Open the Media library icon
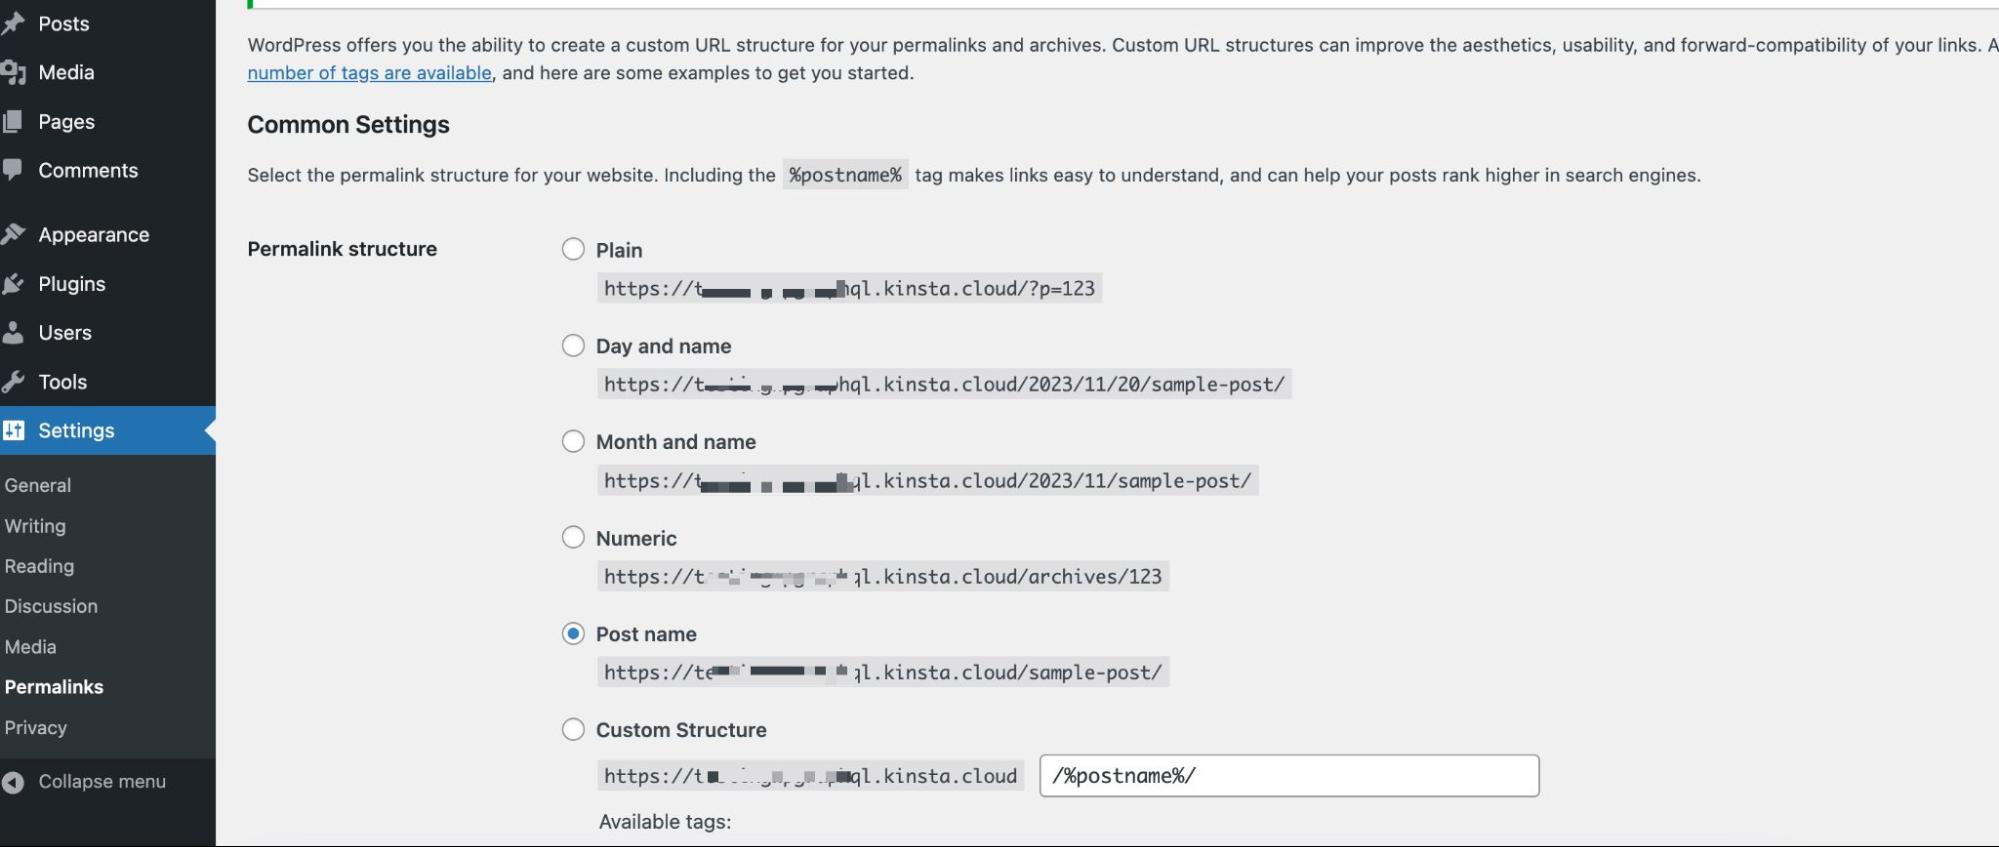Viewport: 1999px width, 847px height. pos(14,71)
